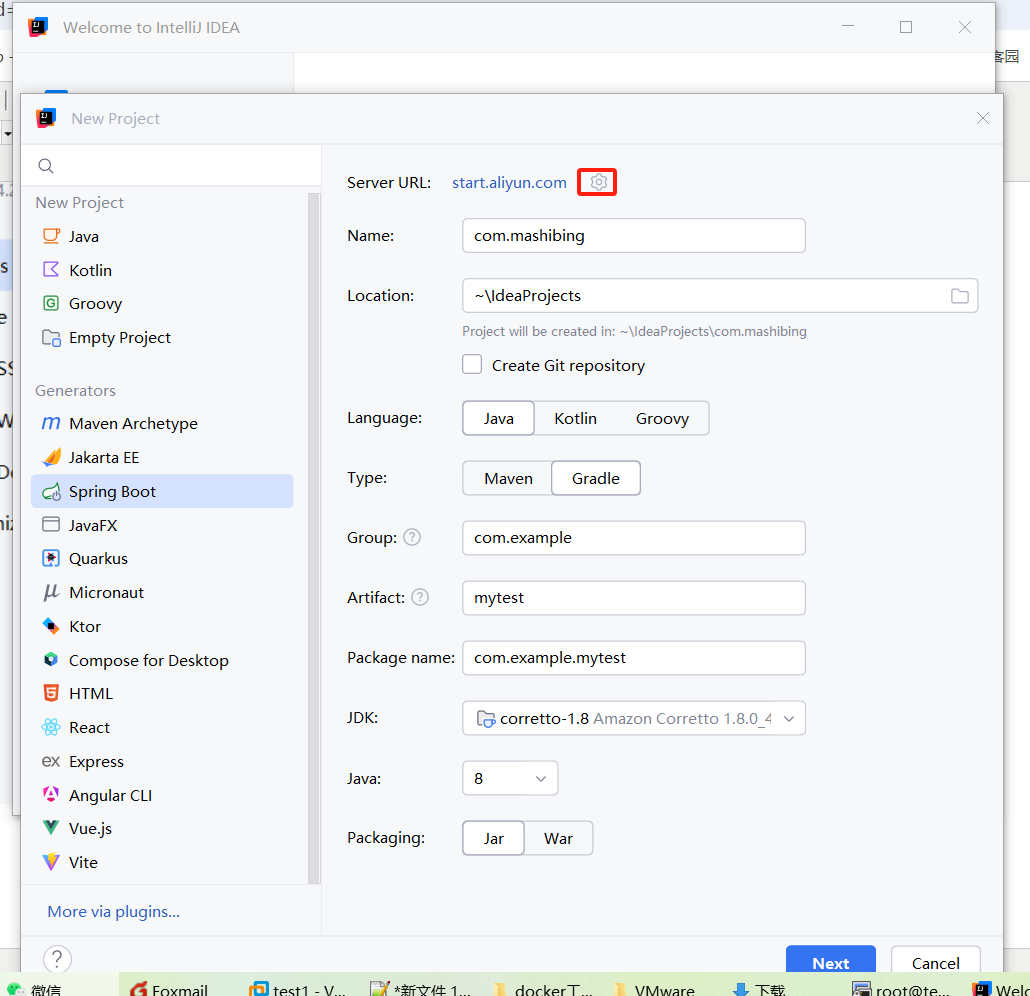The width and height of the screenshot is (1030, 996).
Task: Select Compose for Desktop label
Action: coord(149,660)
